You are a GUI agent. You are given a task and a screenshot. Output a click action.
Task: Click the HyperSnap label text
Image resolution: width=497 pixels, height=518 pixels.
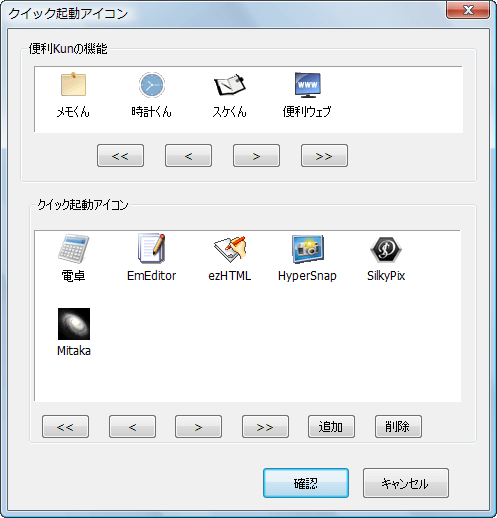[x=307, y=276]
